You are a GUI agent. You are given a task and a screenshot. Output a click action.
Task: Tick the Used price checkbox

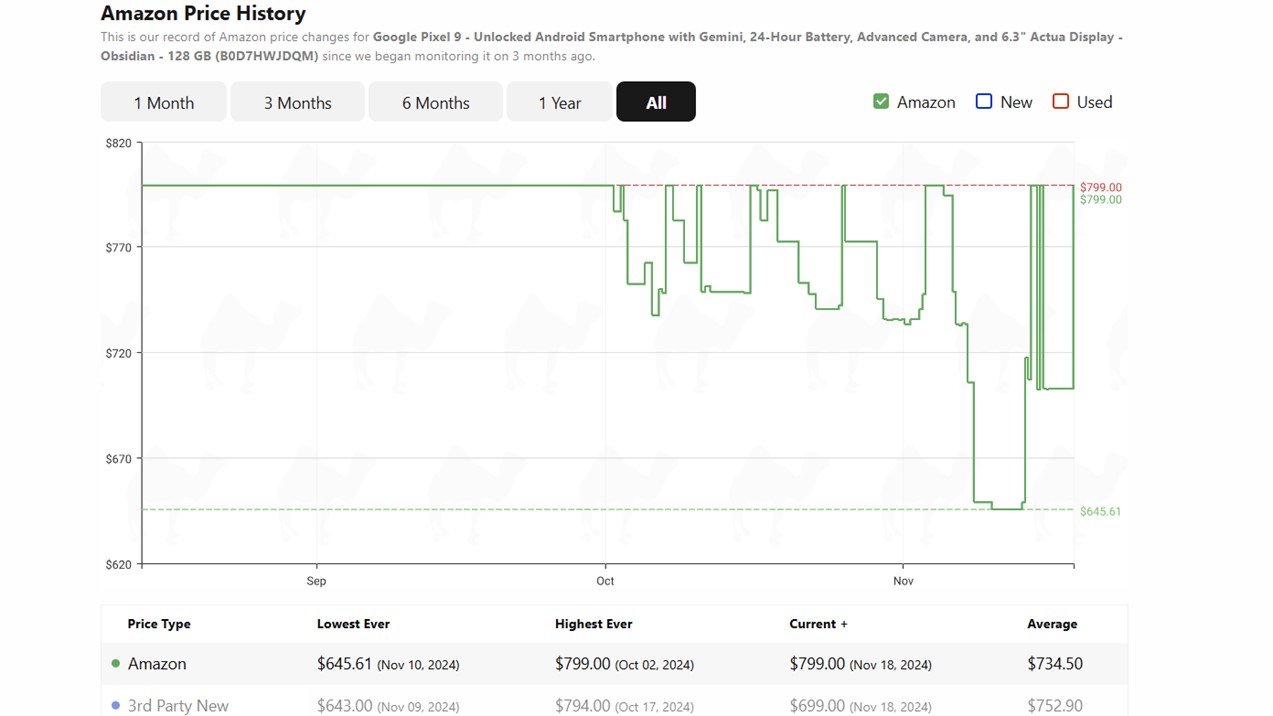[x=1061, y=102]
